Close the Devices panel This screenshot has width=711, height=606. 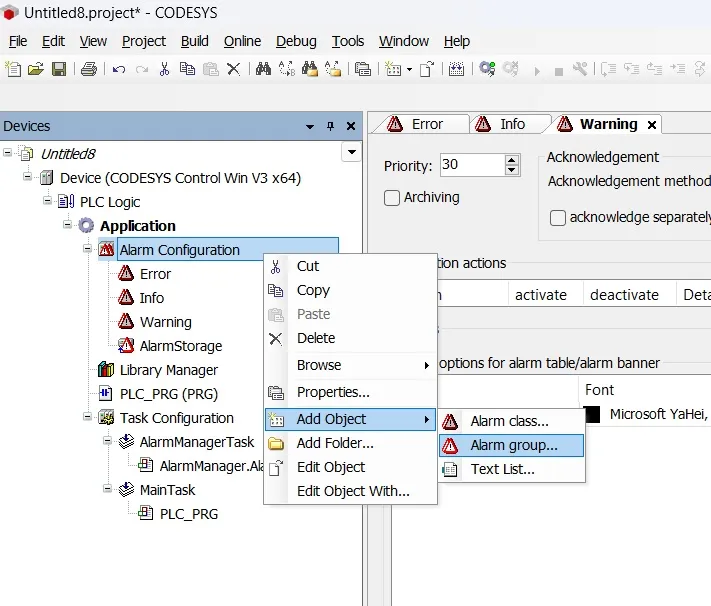pyautogui.click(x=351, y=126)
